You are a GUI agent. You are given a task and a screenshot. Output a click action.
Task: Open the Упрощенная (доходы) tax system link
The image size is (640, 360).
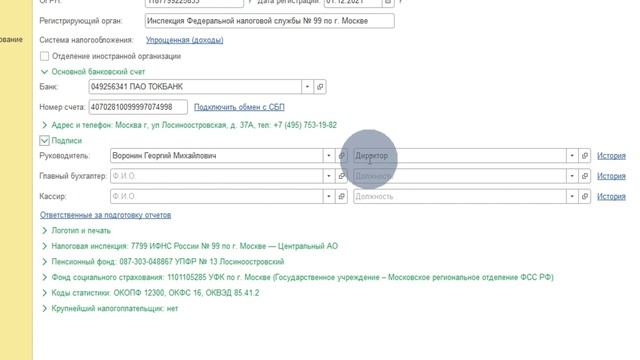click(x=184, y=40)
